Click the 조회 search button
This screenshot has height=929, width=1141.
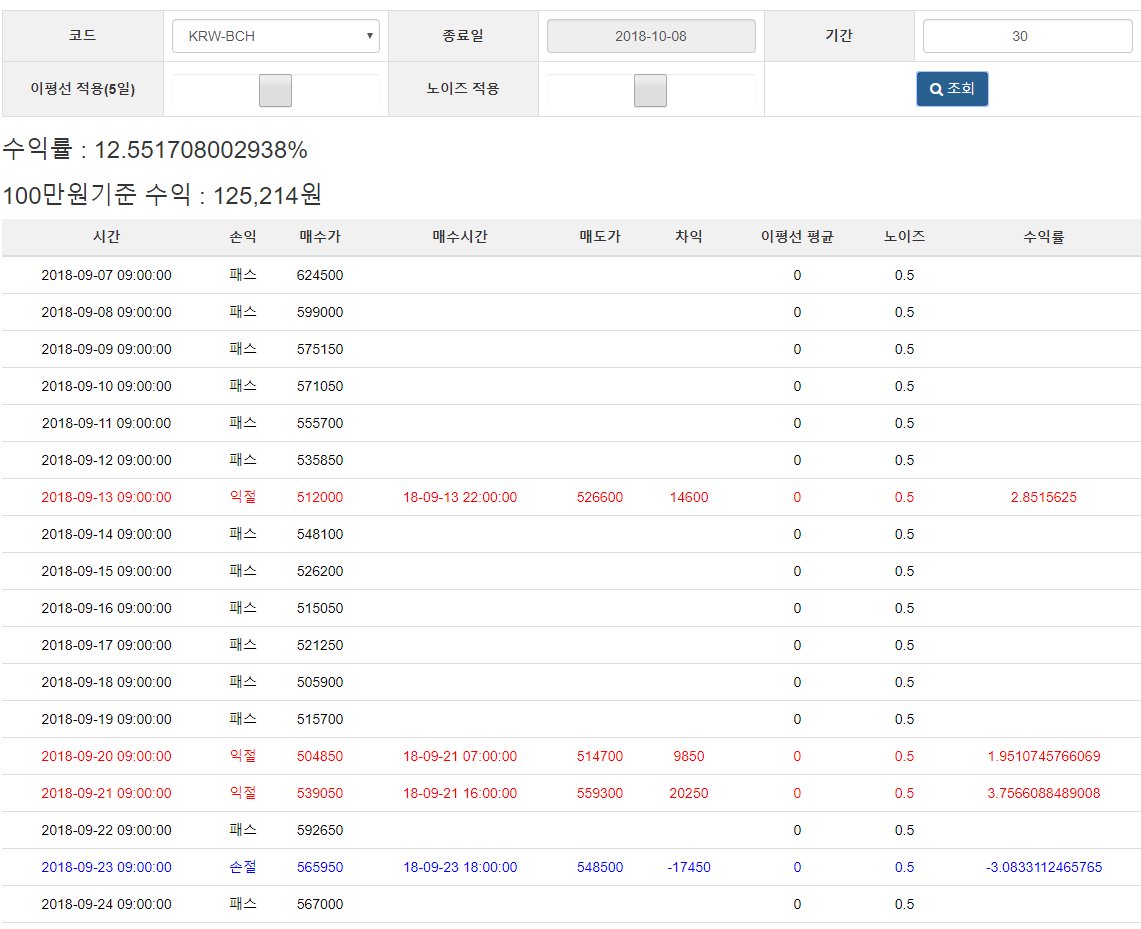coord(952,89)
